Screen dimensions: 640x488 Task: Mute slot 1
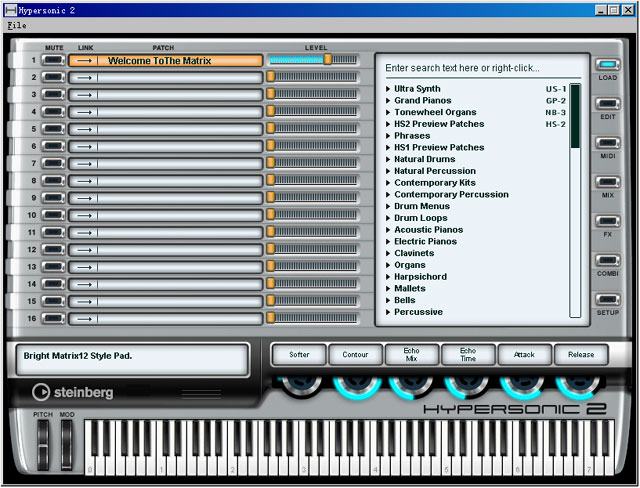53,60
